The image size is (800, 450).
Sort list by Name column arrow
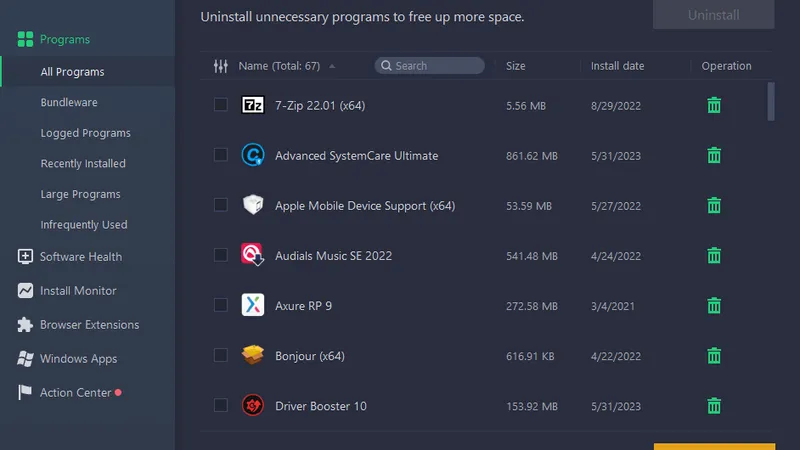332,66
